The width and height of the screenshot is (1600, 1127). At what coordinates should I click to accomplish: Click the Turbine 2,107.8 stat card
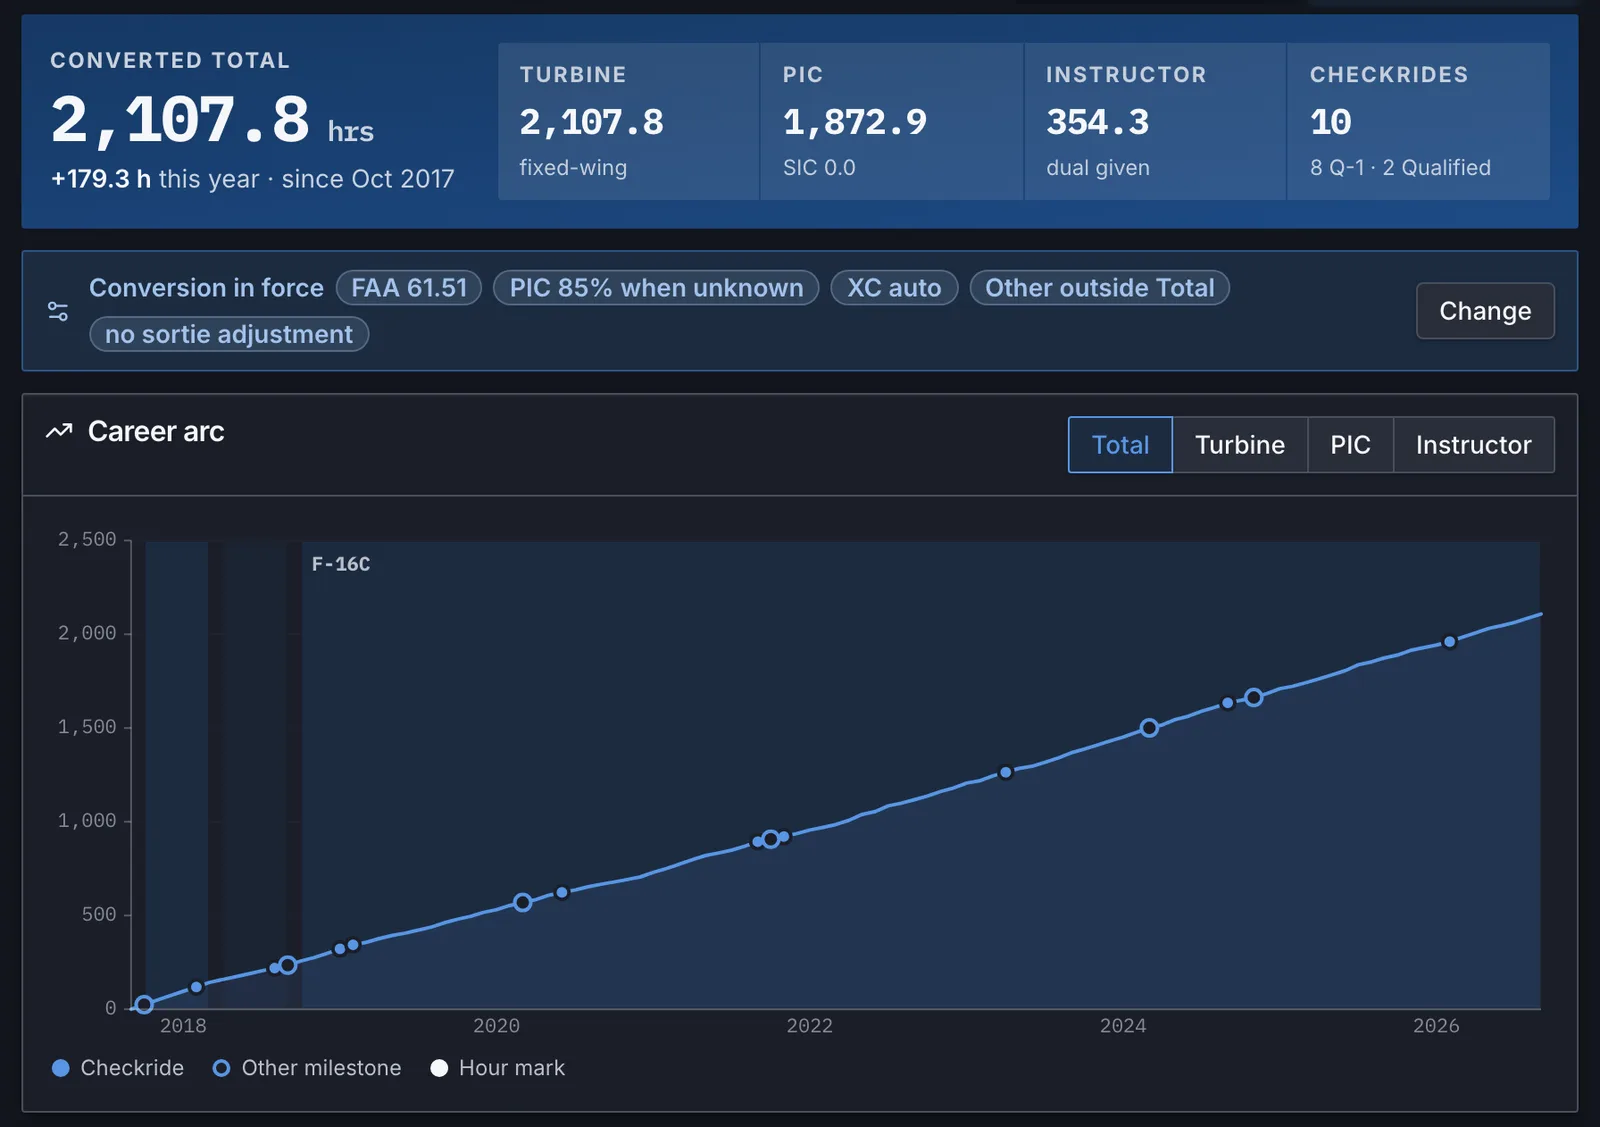pyautogui.click(x=629, y=121)
